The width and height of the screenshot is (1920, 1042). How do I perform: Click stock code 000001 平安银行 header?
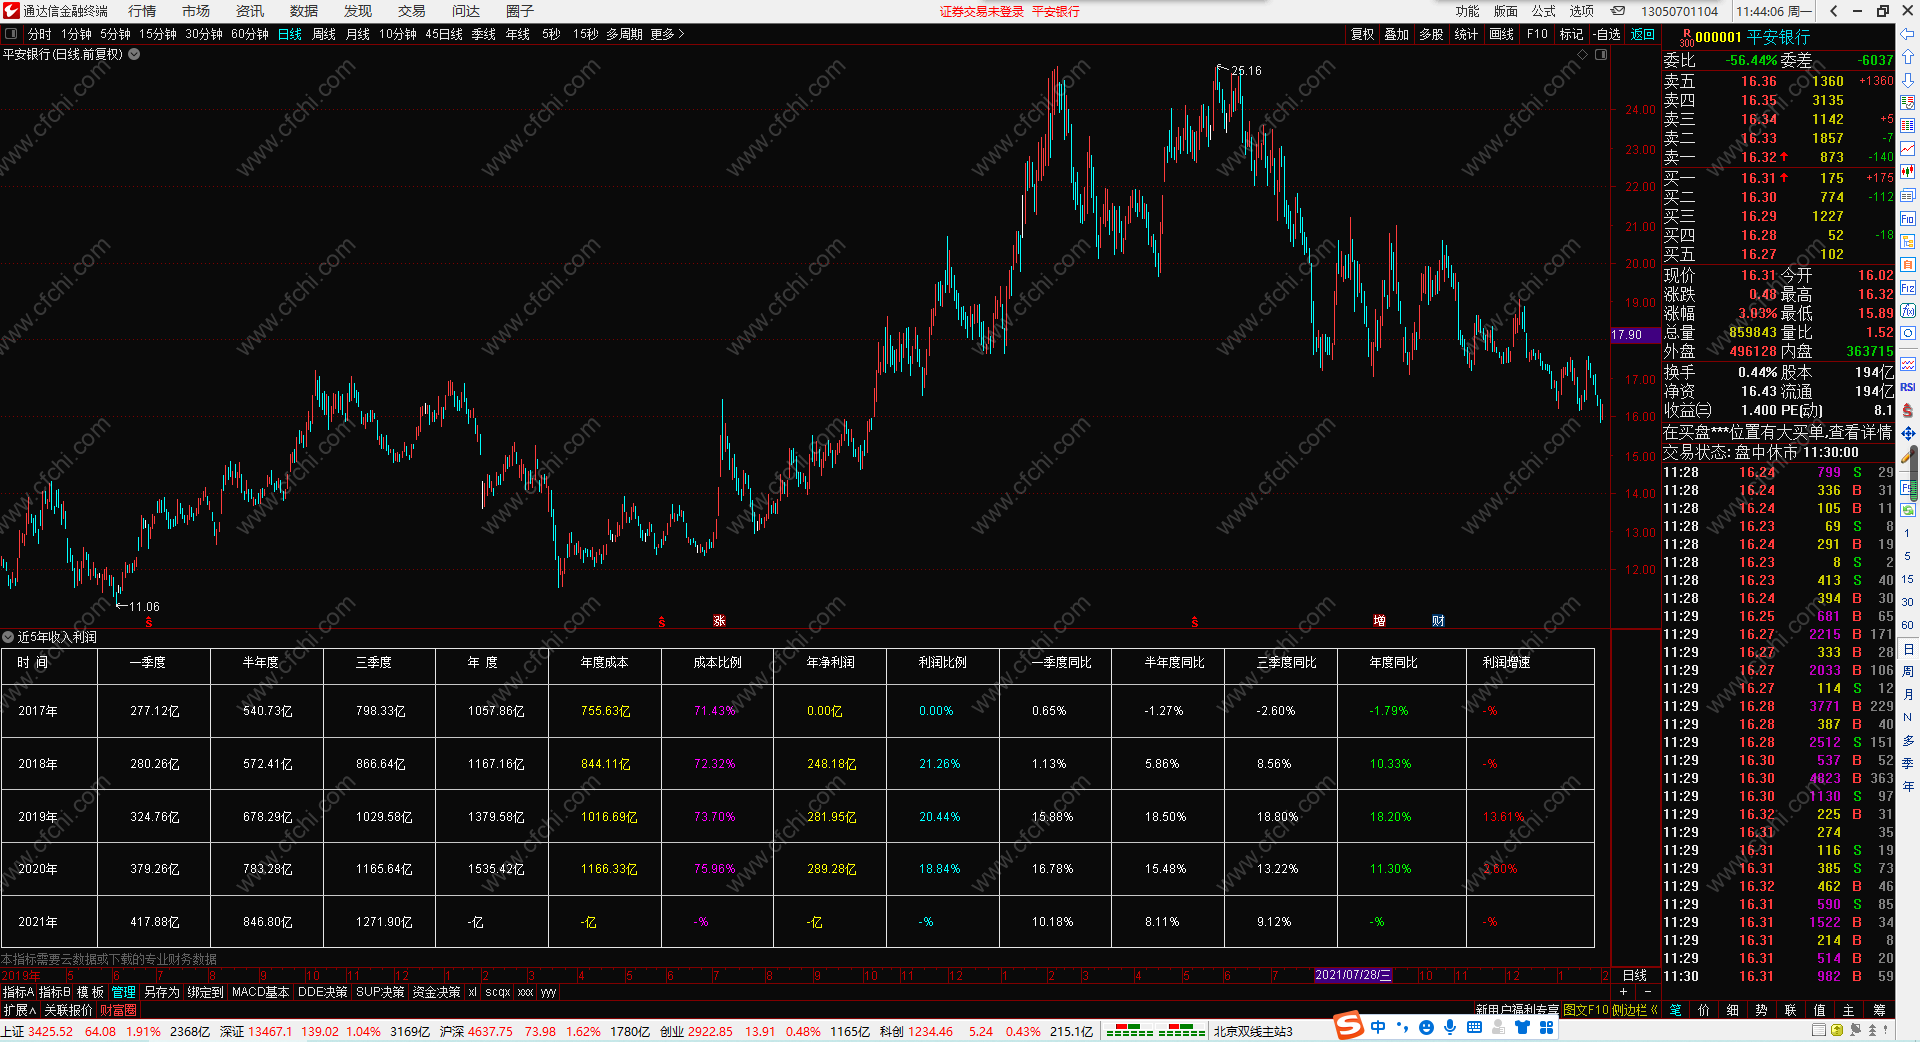[1752, 37]
